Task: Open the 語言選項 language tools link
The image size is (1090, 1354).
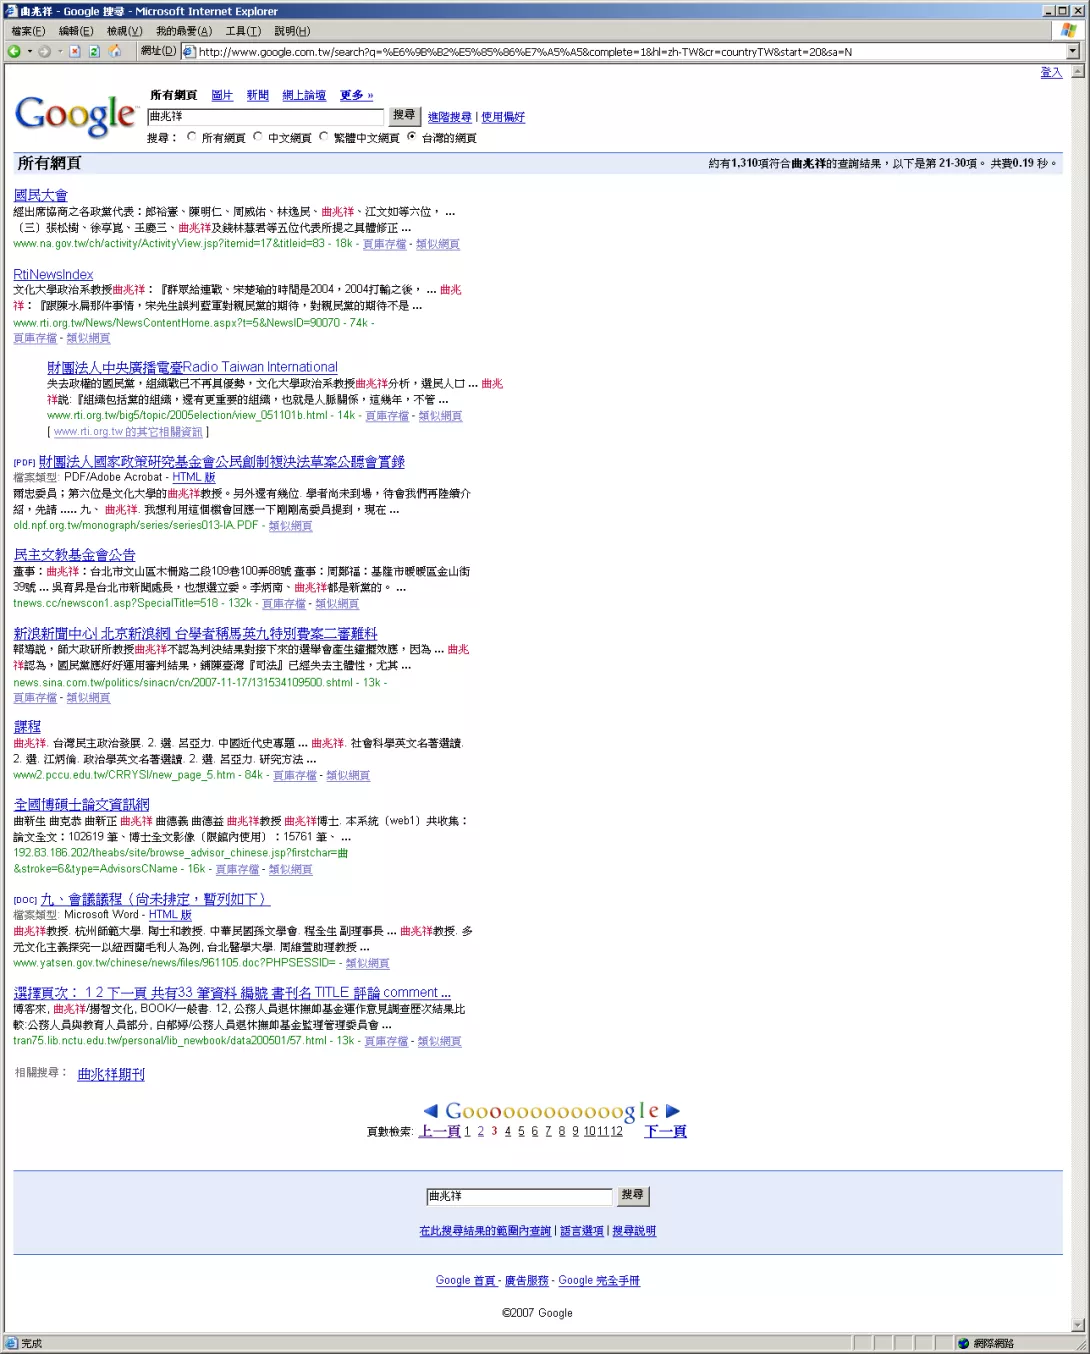Action: point(582,1231)
